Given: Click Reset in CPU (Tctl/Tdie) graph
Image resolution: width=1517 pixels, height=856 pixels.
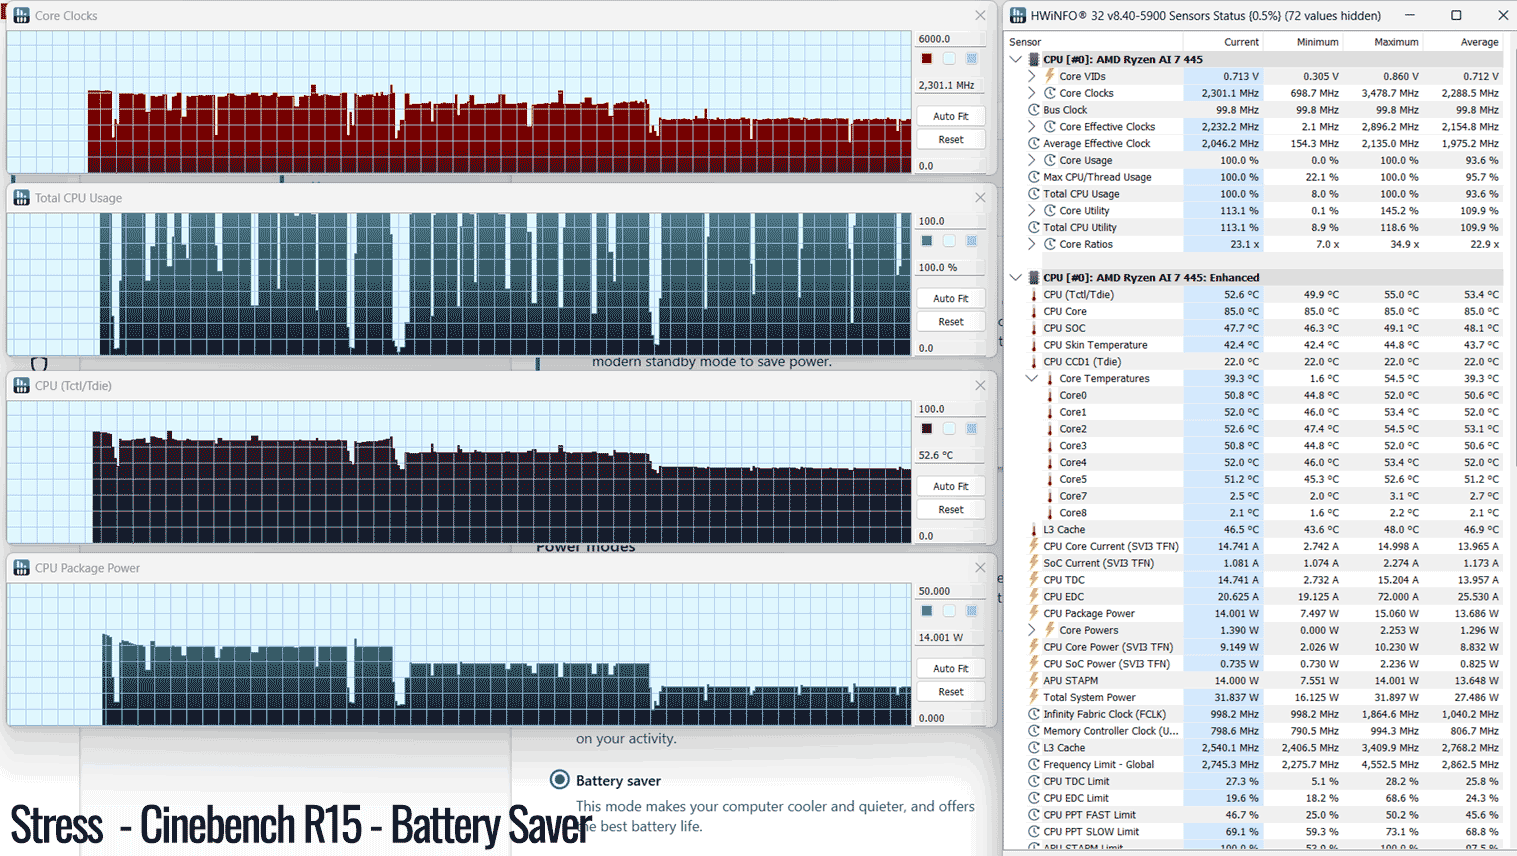Looking at the screenshot, I should [951, 509].
